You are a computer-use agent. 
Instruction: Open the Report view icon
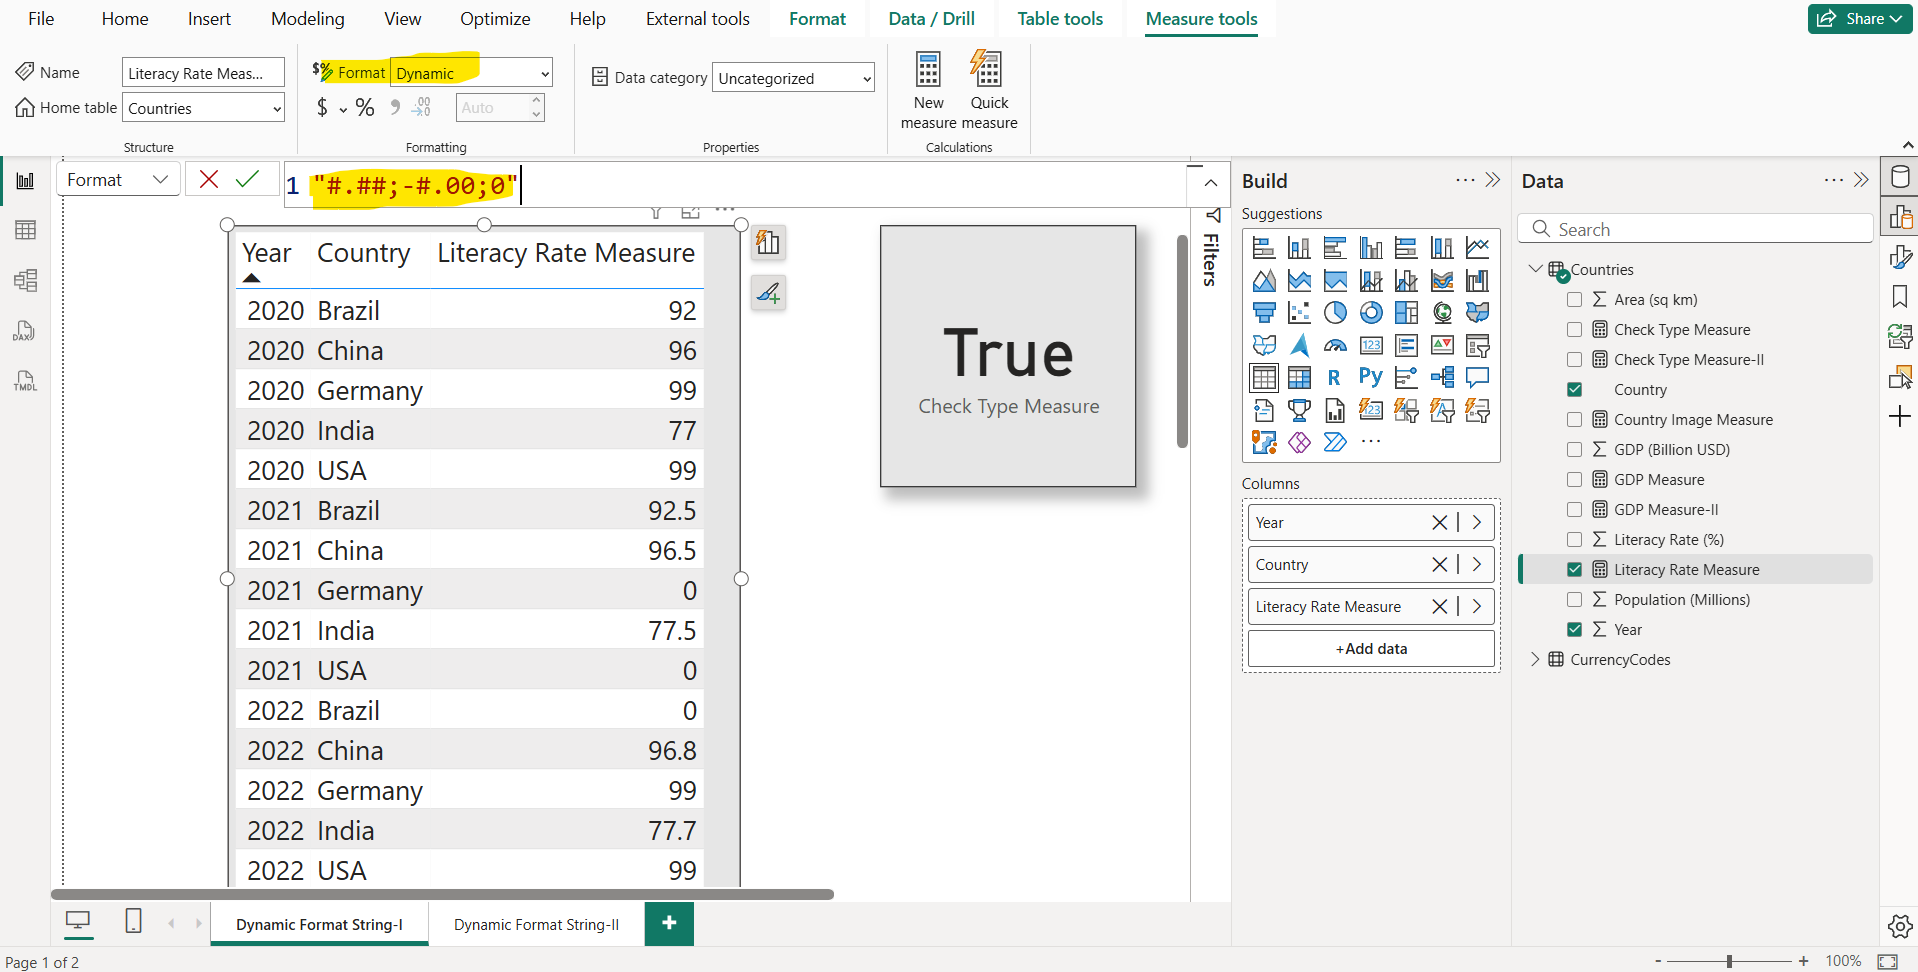click(25, 180)
